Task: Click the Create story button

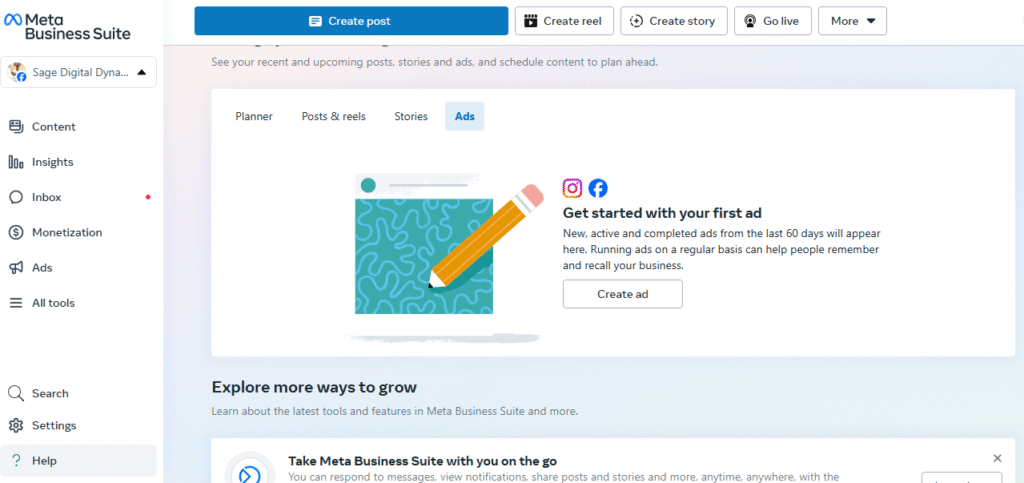Action: (673, 21)
